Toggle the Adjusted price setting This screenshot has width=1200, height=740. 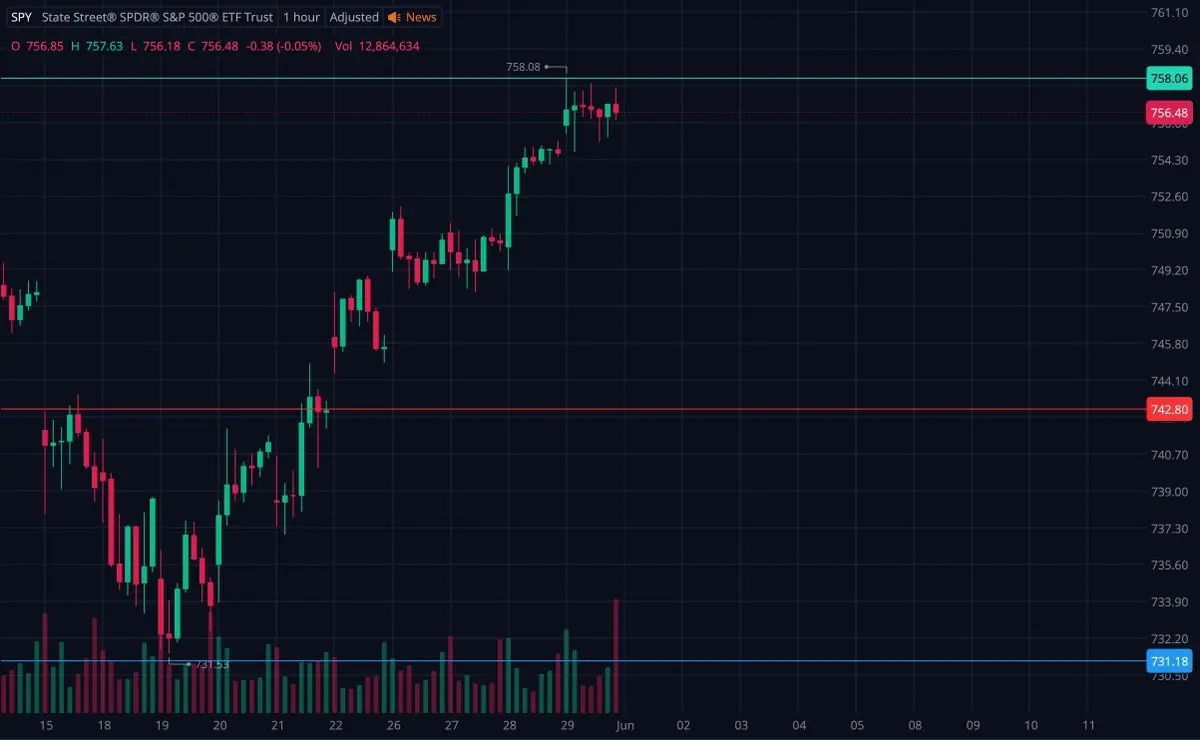coord(354,17)
